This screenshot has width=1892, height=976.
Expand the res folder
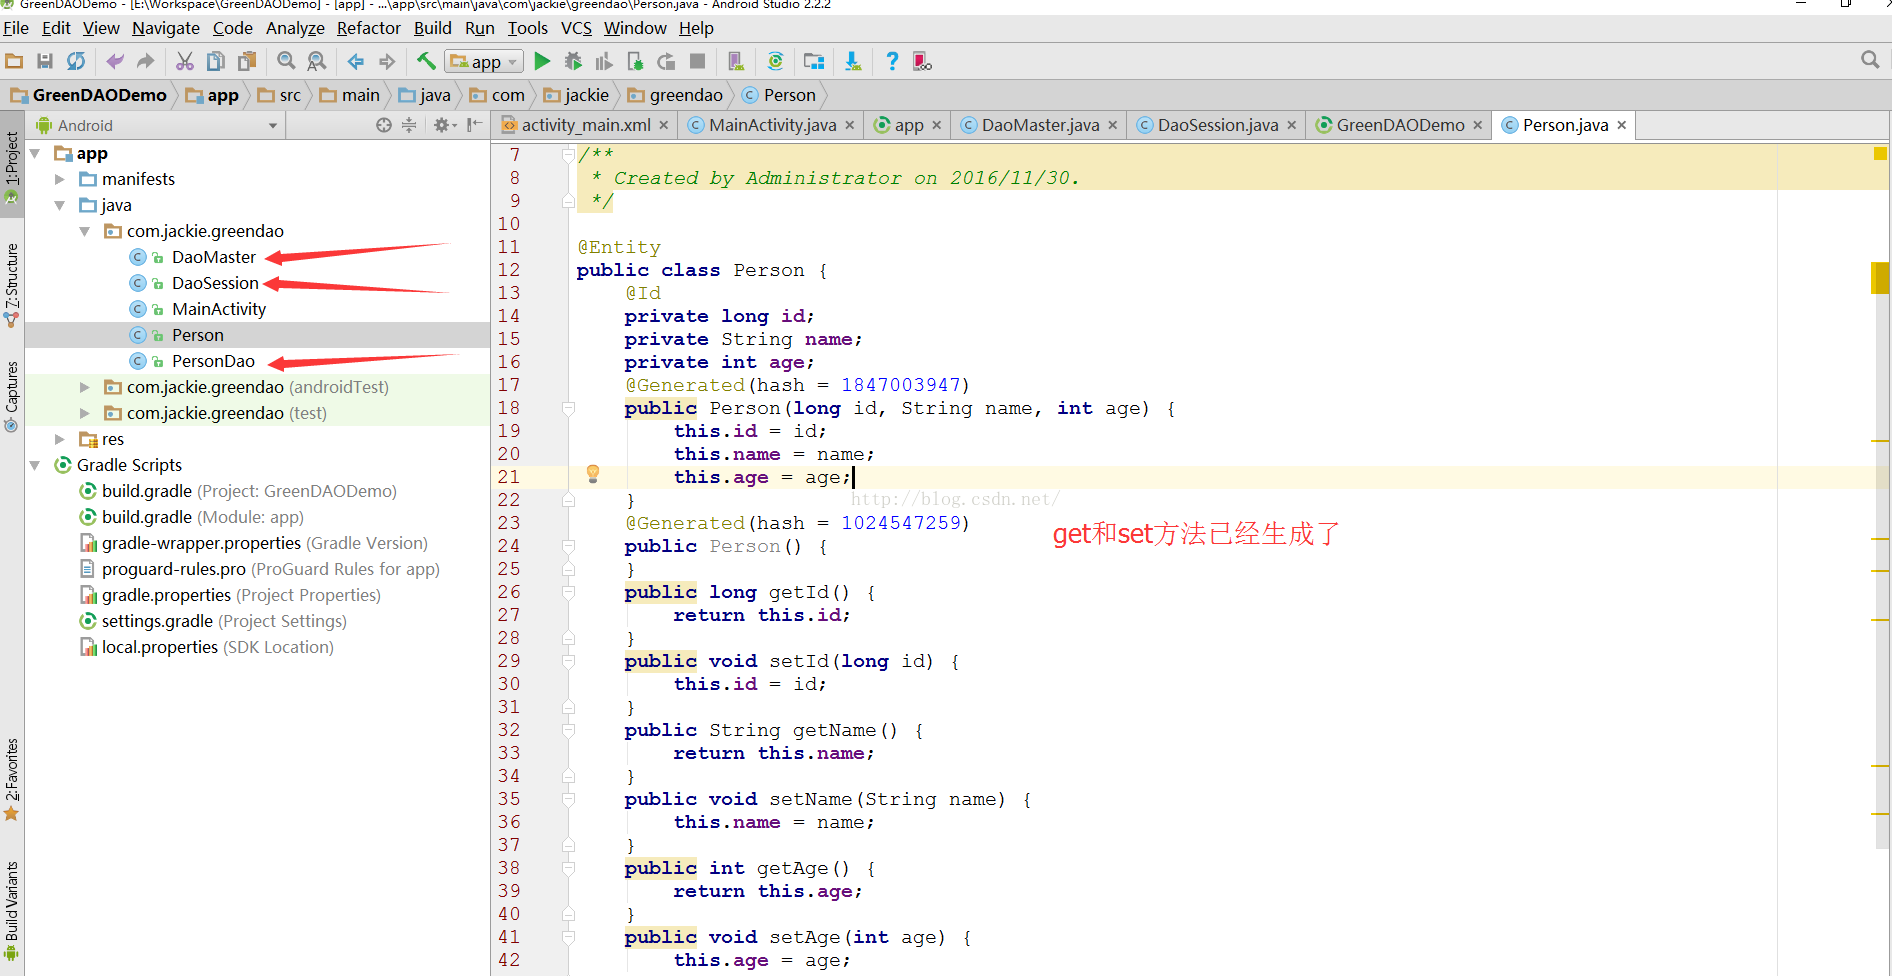tap(60, 439)
